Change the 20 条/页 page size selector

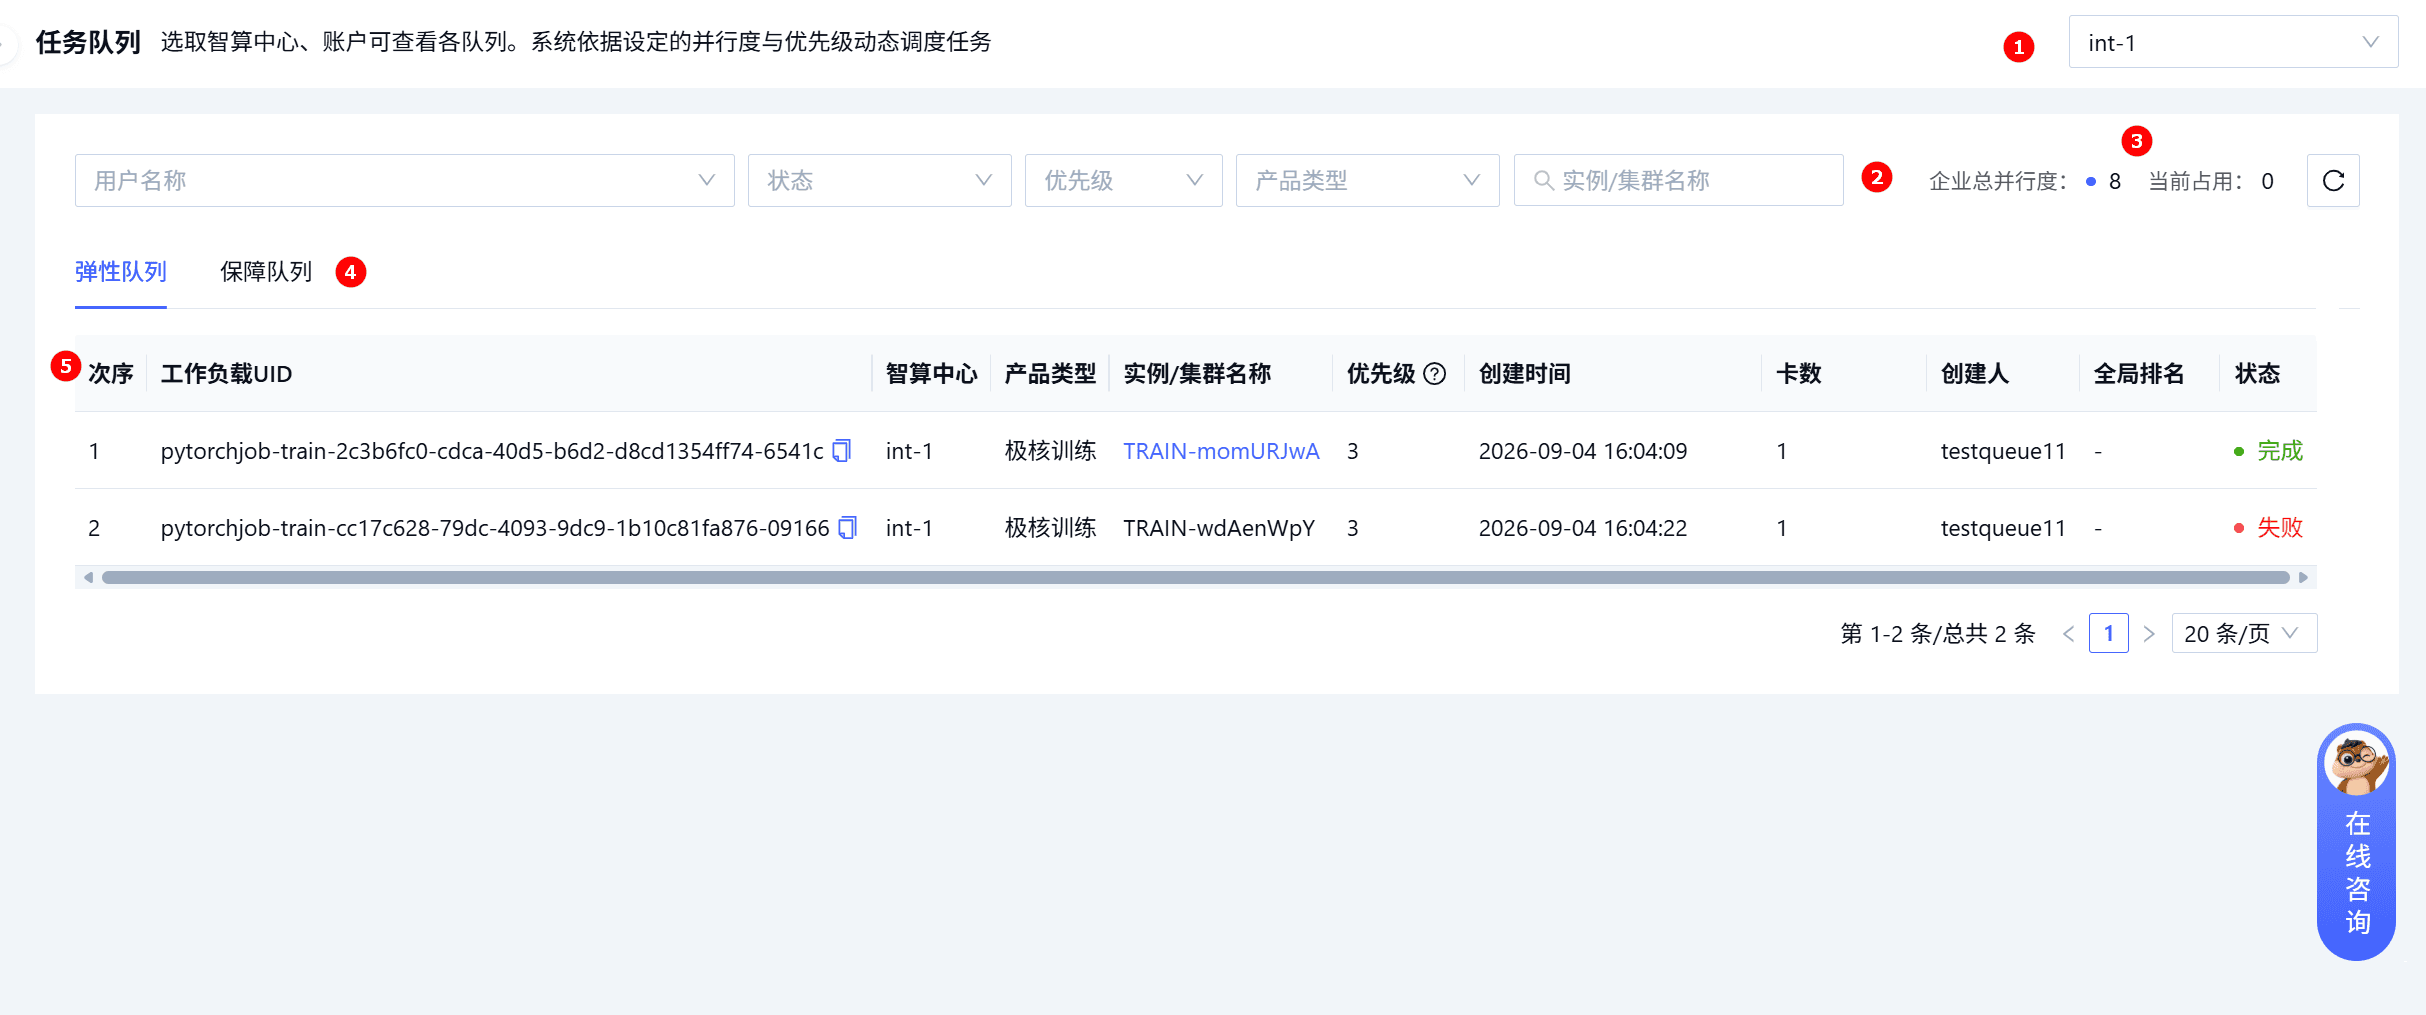(x=2244, y=634)
